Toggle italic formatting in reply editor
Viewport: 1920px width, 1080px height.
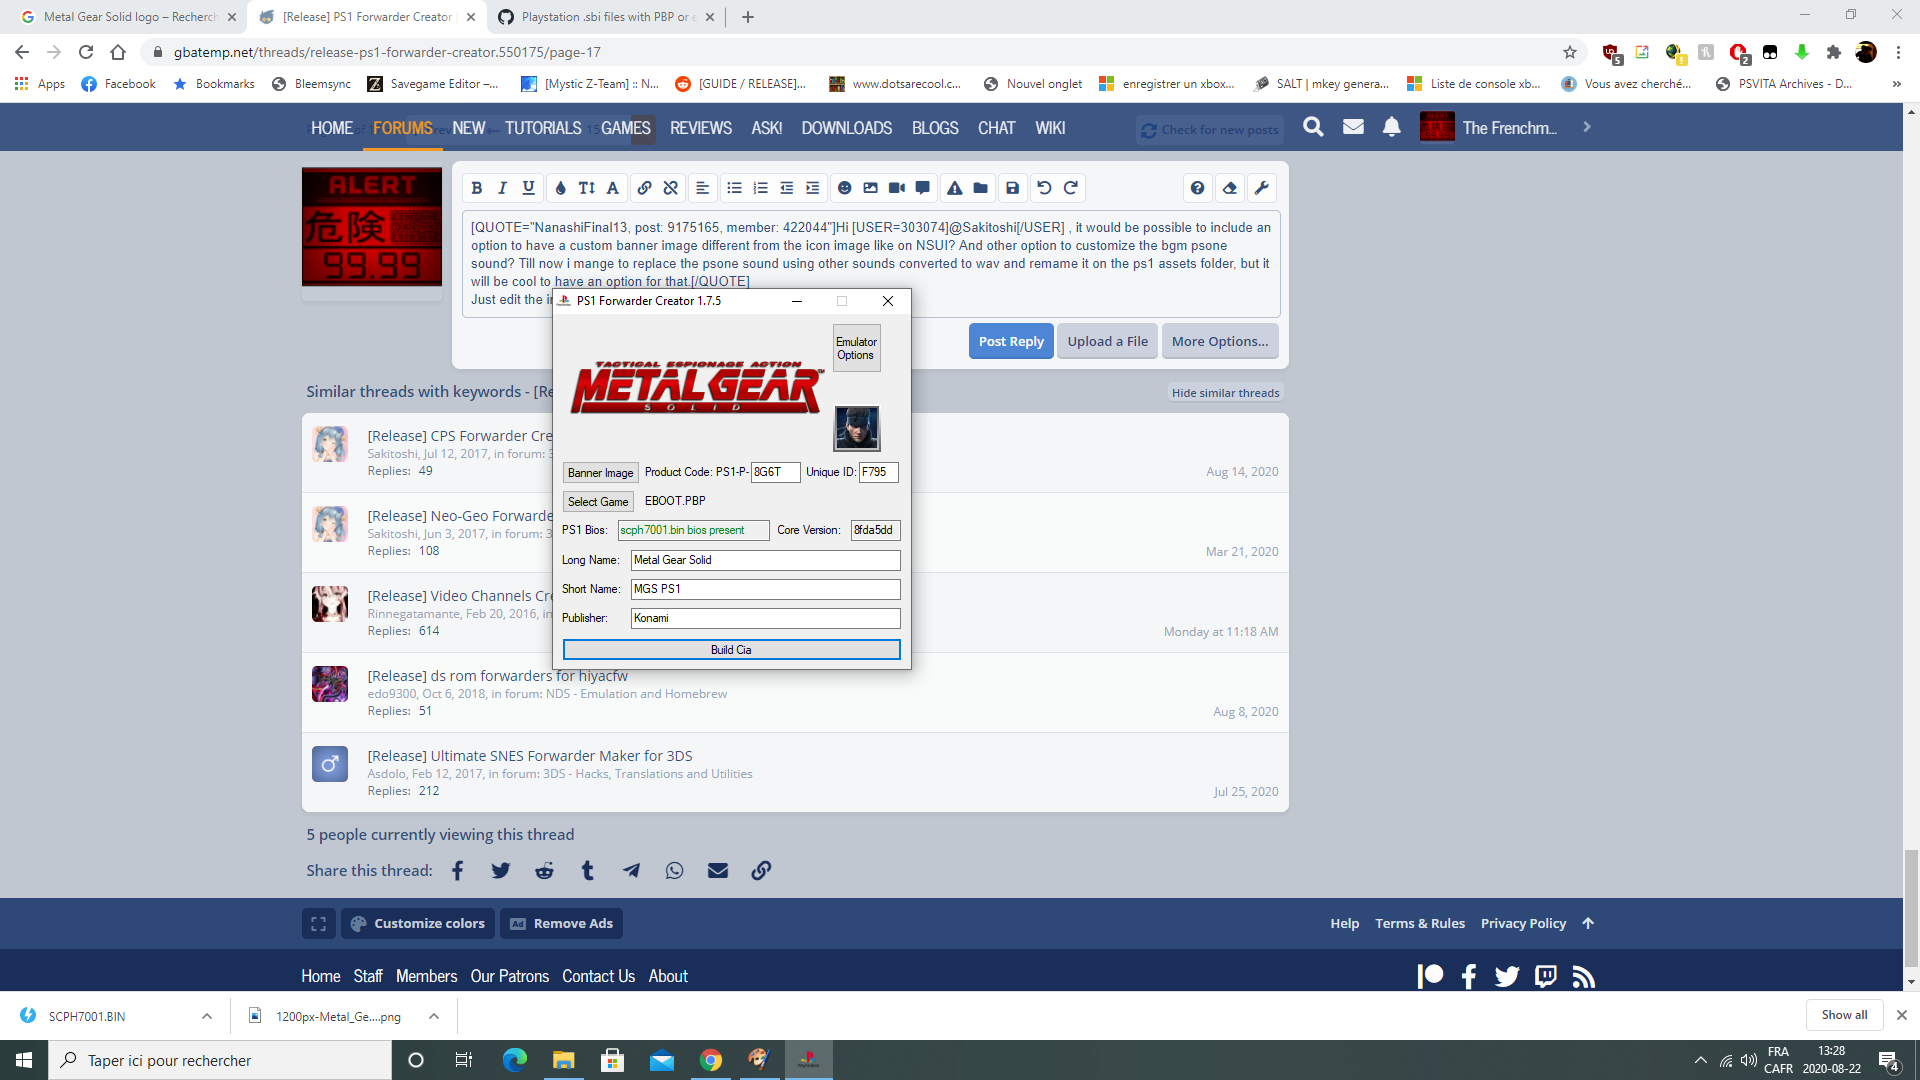(503, 188)
